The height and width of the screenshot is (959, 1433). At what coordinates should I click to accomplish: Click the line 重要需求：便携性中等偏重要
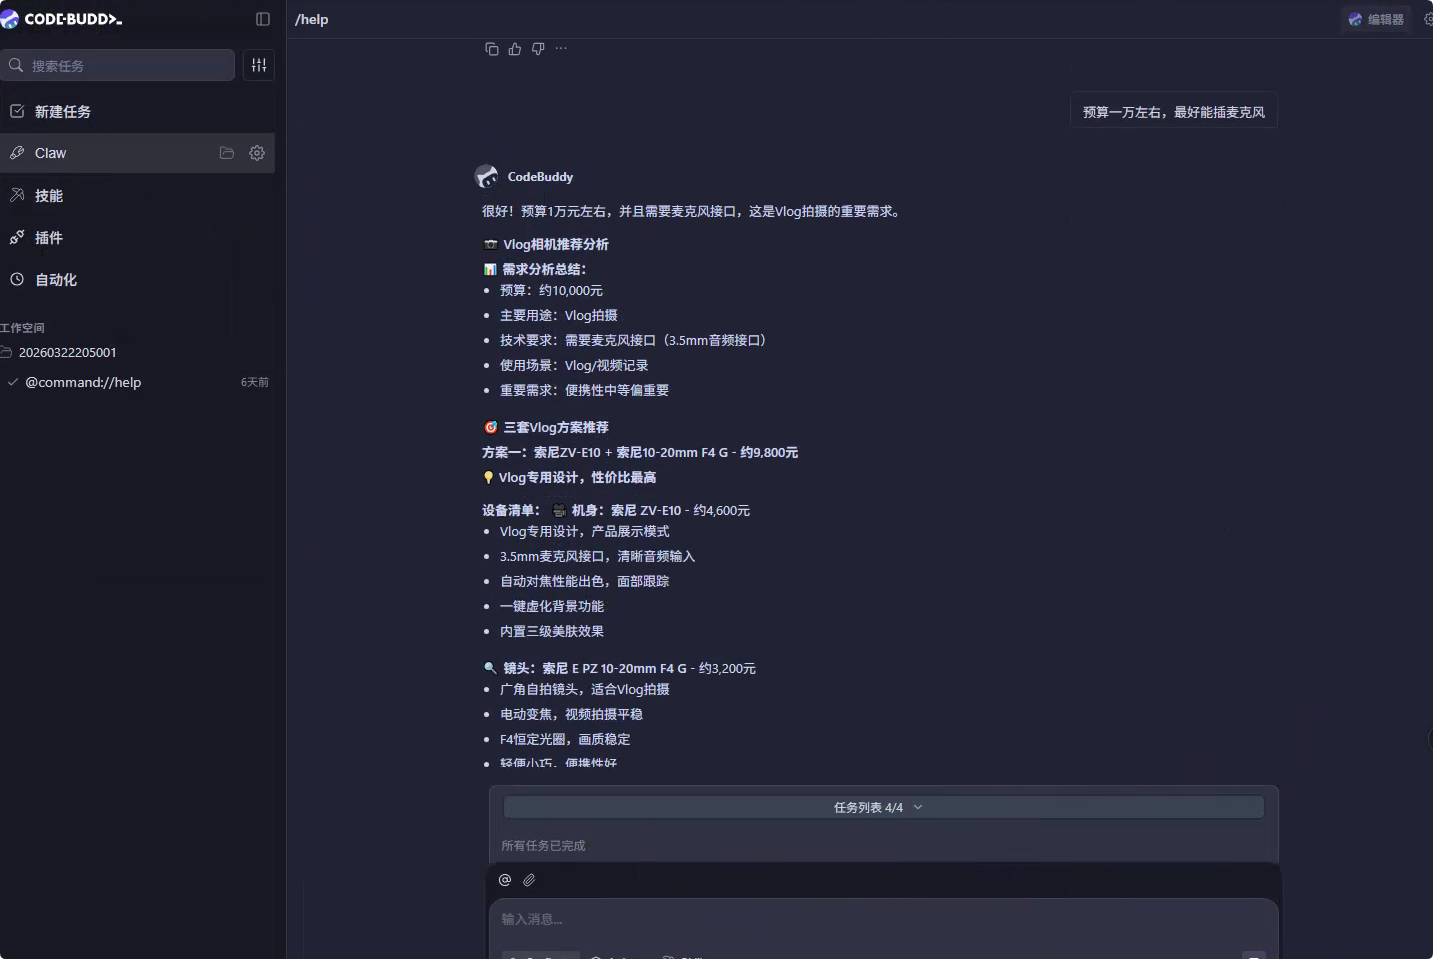pyautogui.click(x=584, y=390)
